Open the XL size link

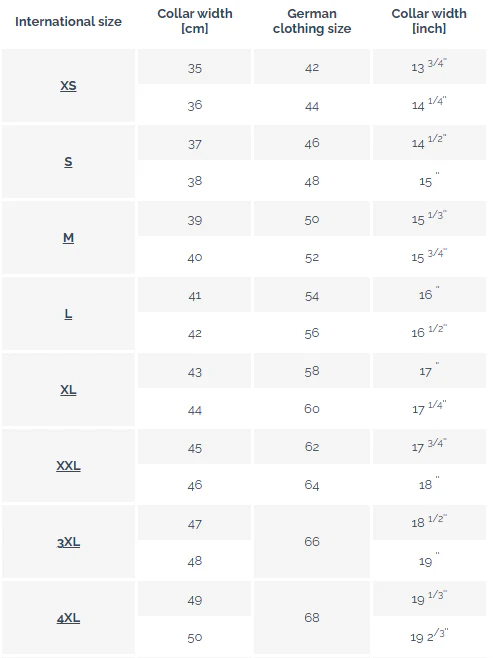click(68, 390)
